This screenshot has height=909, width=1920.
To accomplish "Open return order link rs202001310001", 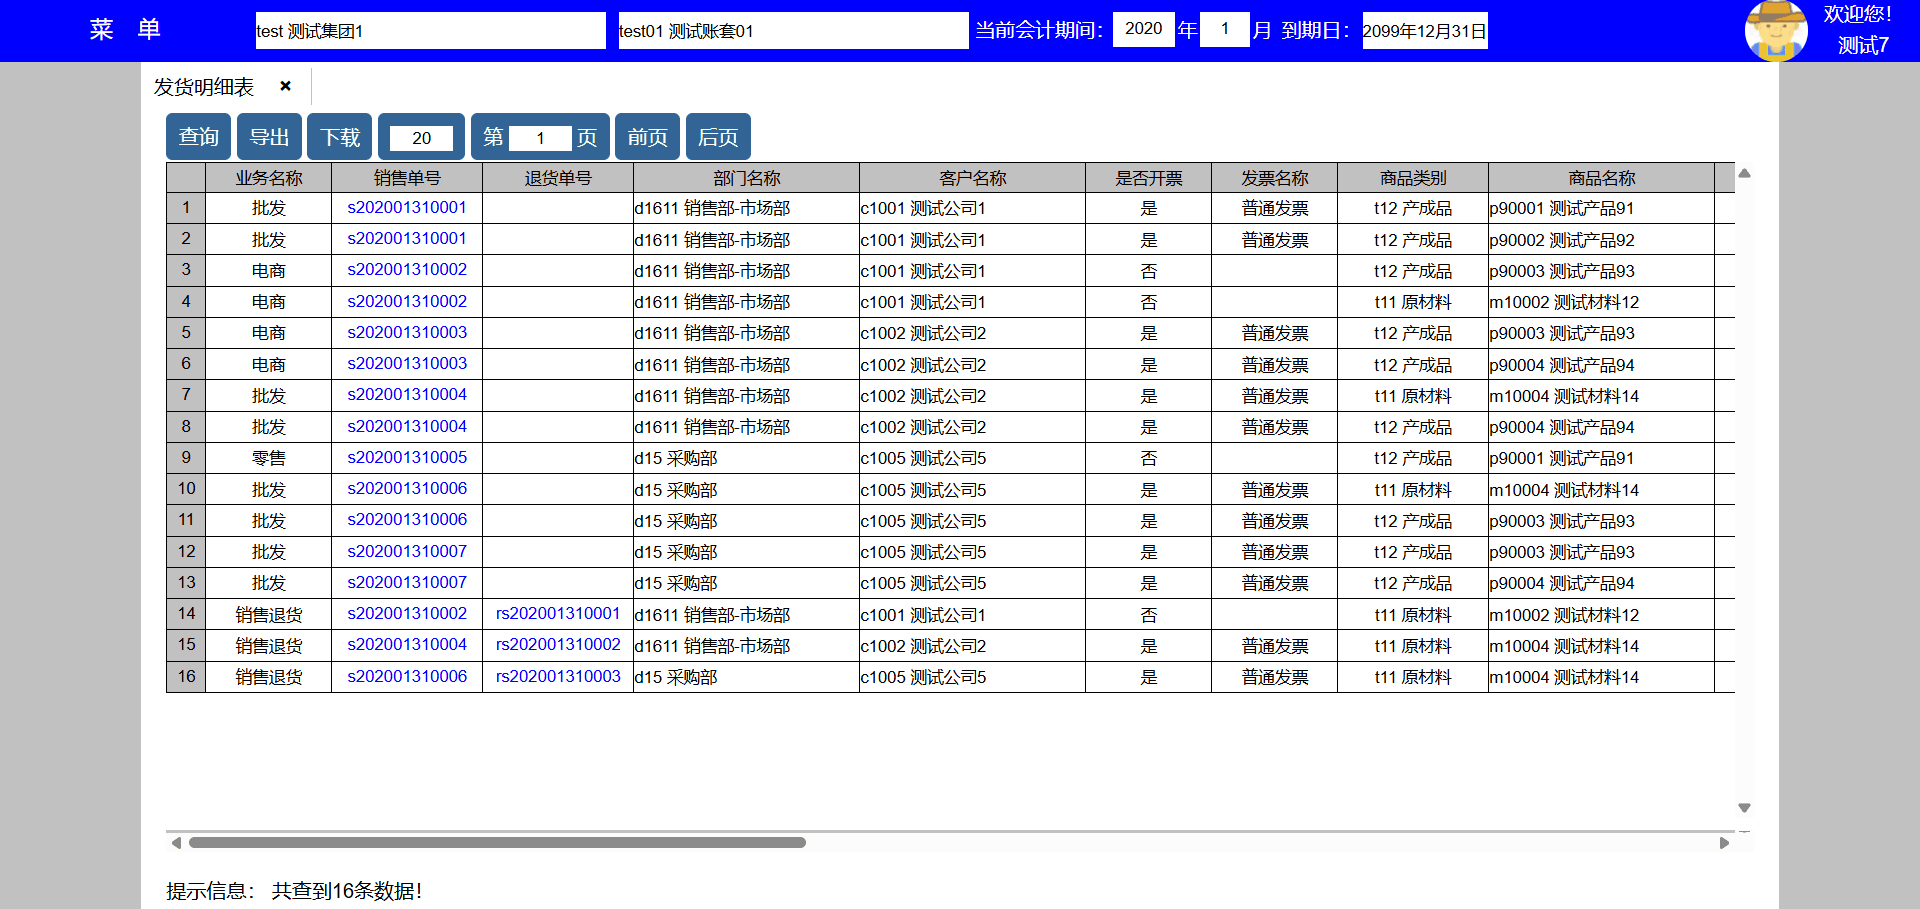I will [558, 613].
